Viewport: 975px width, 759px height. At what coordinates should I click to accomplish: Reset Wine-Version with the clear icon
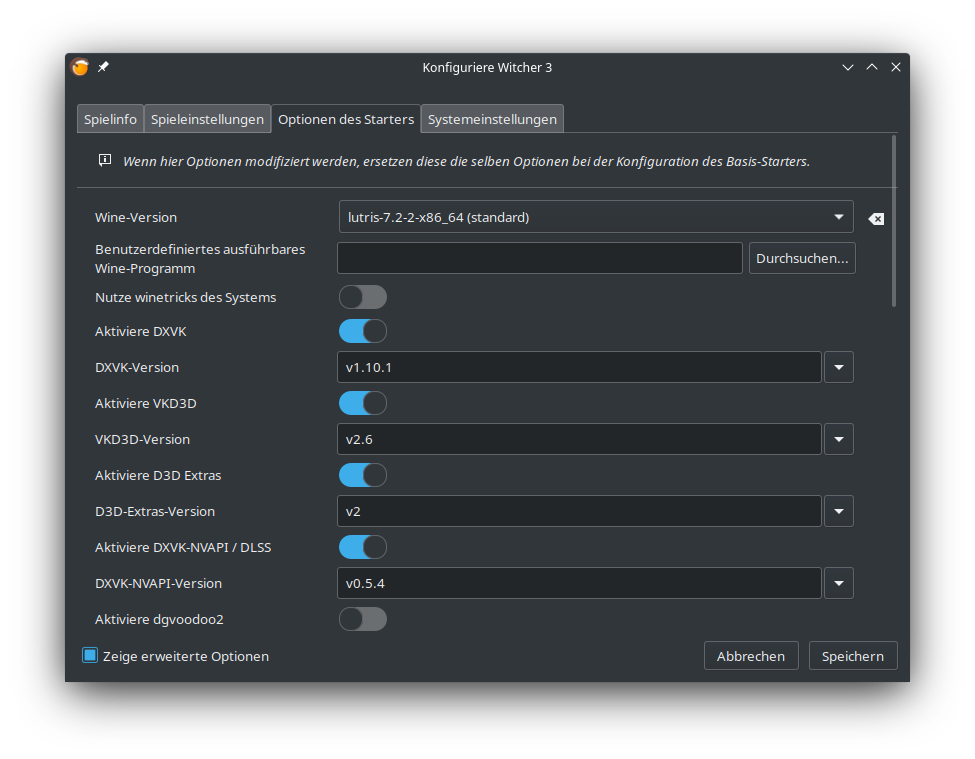[876, 218]
